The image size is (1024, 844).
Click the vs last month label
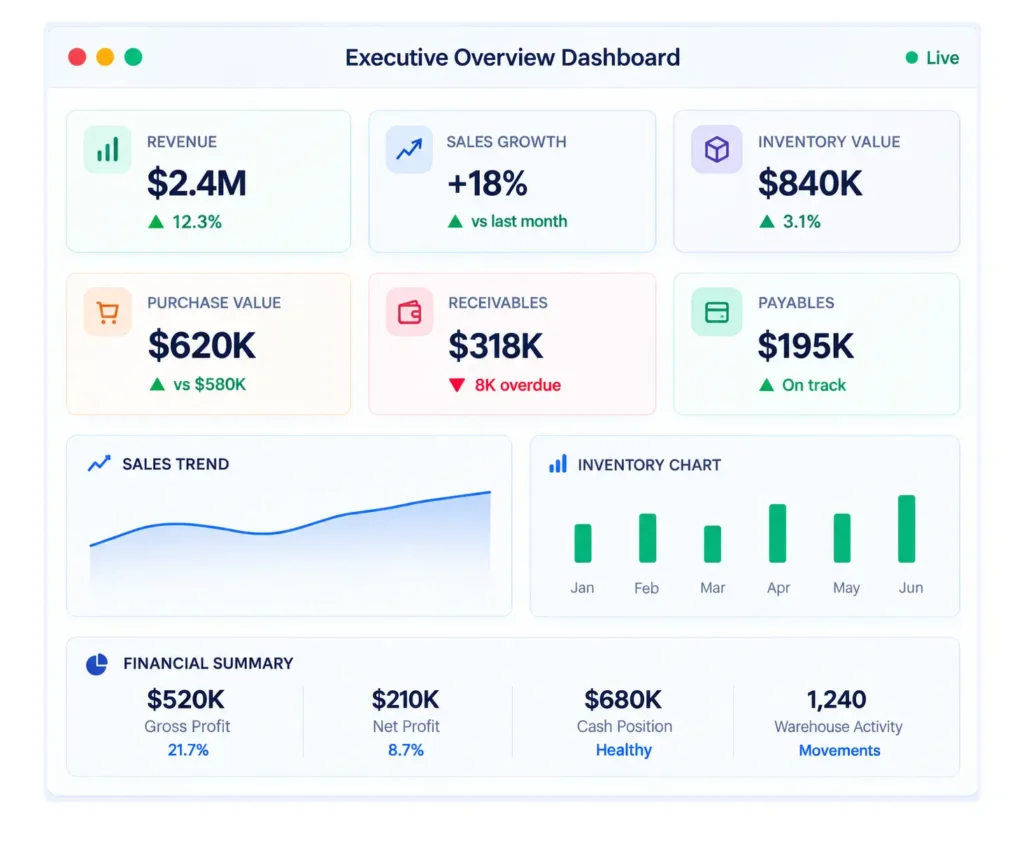click(519, 221)
